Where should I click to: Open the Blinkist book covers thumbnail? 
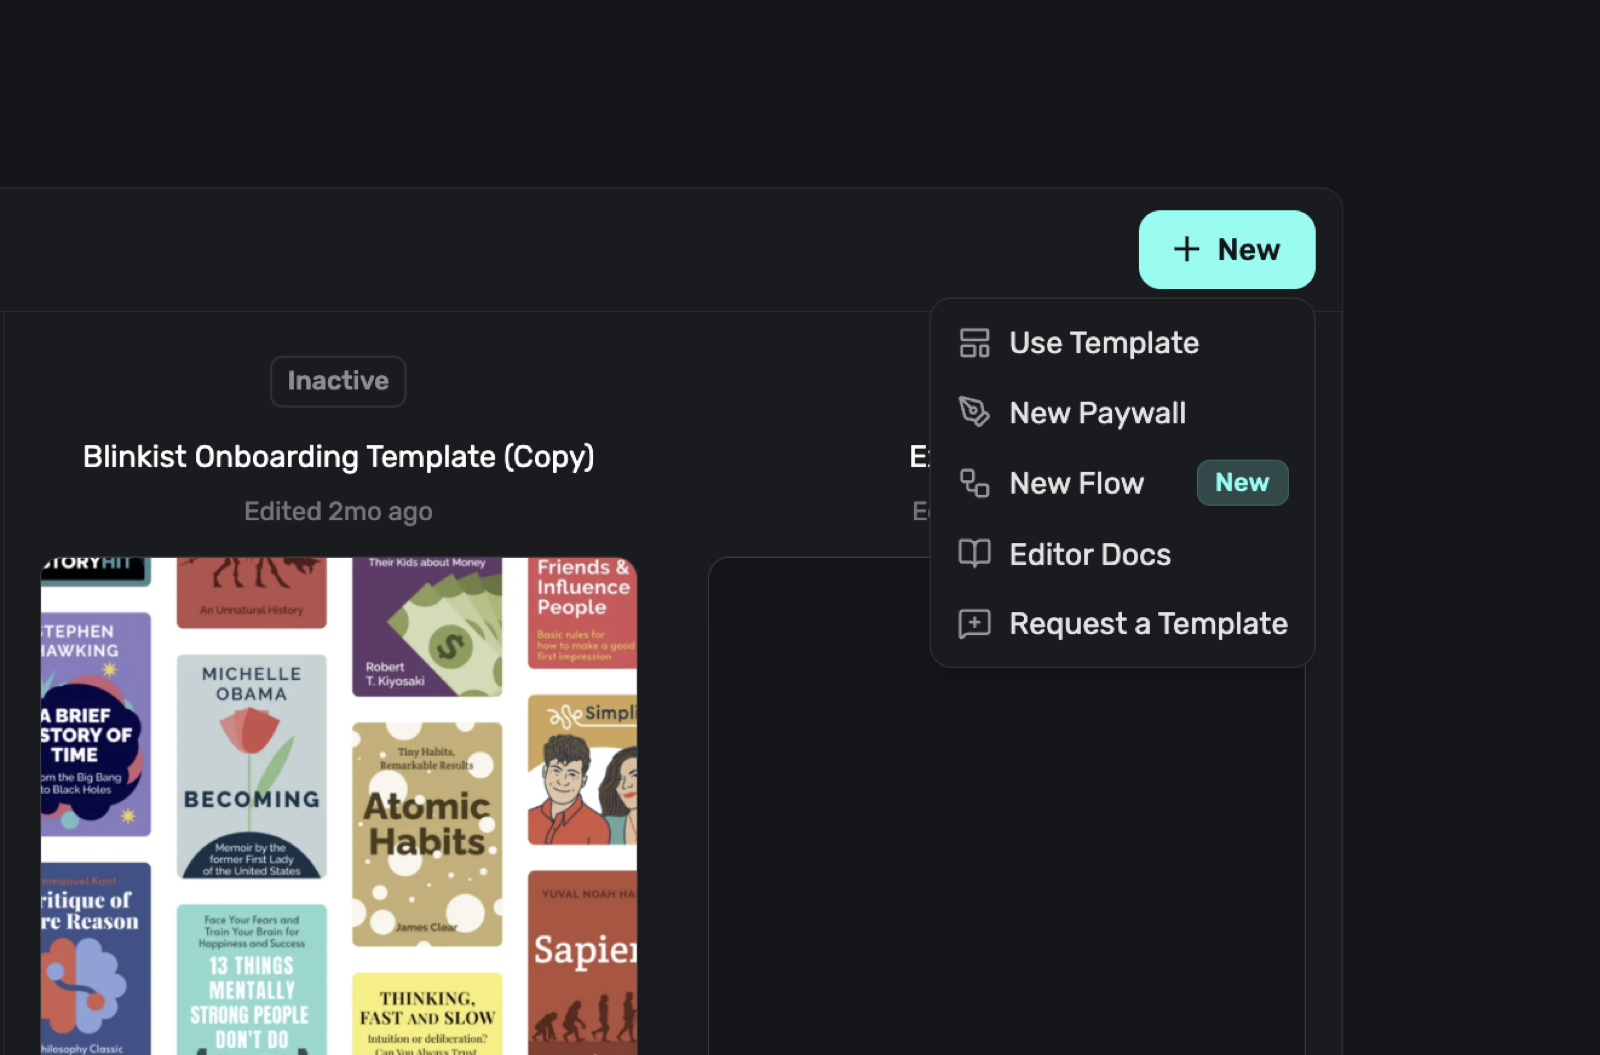pyautogui.click(x=339, y=806)
